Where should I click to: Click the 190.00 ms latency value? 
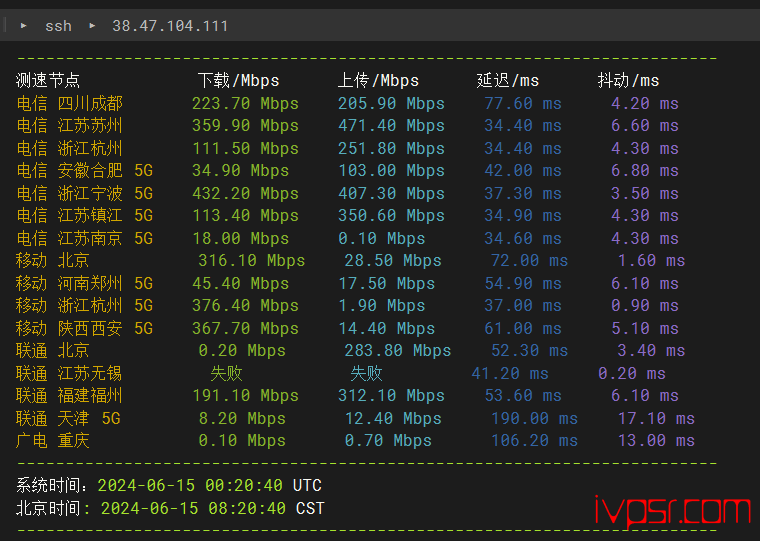(534, 418)
